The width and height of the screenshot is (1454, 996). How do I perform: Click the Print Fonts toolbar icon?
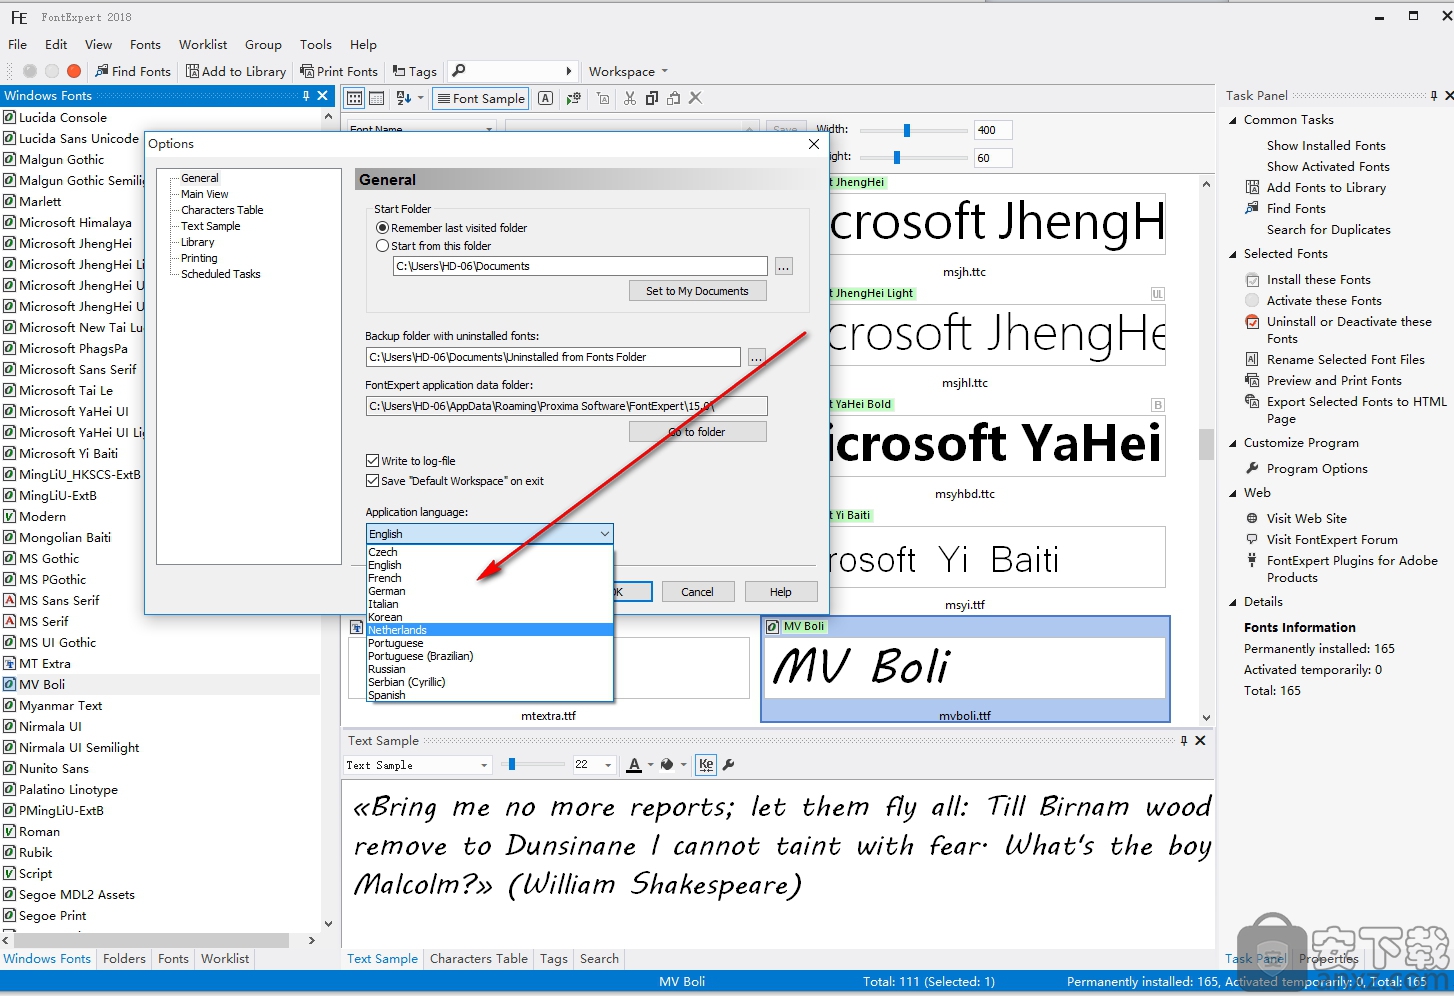[x=307, y=71]
